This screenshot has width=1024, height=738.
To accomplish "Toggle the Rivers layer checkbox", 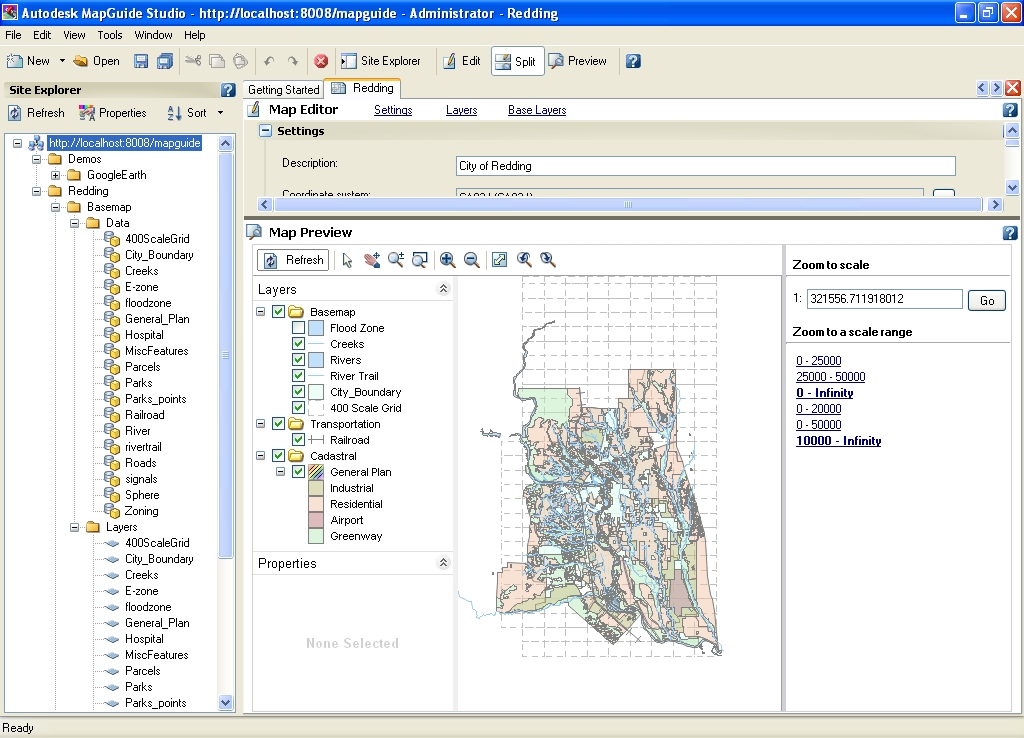I will point(298,360).
